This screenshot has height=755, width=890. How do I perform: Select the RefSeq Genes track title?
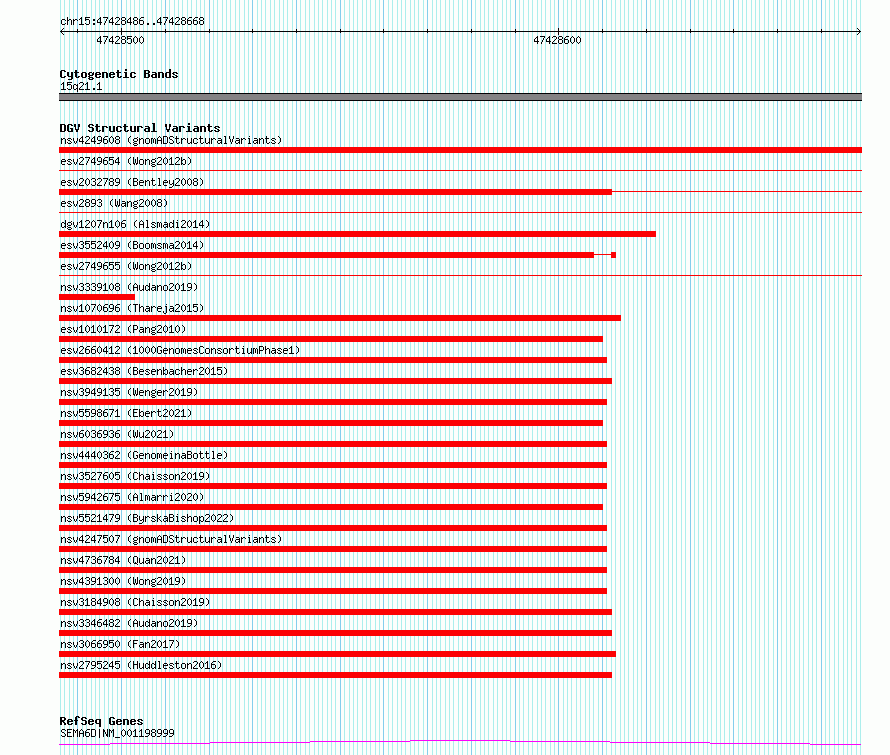point(102,721)
